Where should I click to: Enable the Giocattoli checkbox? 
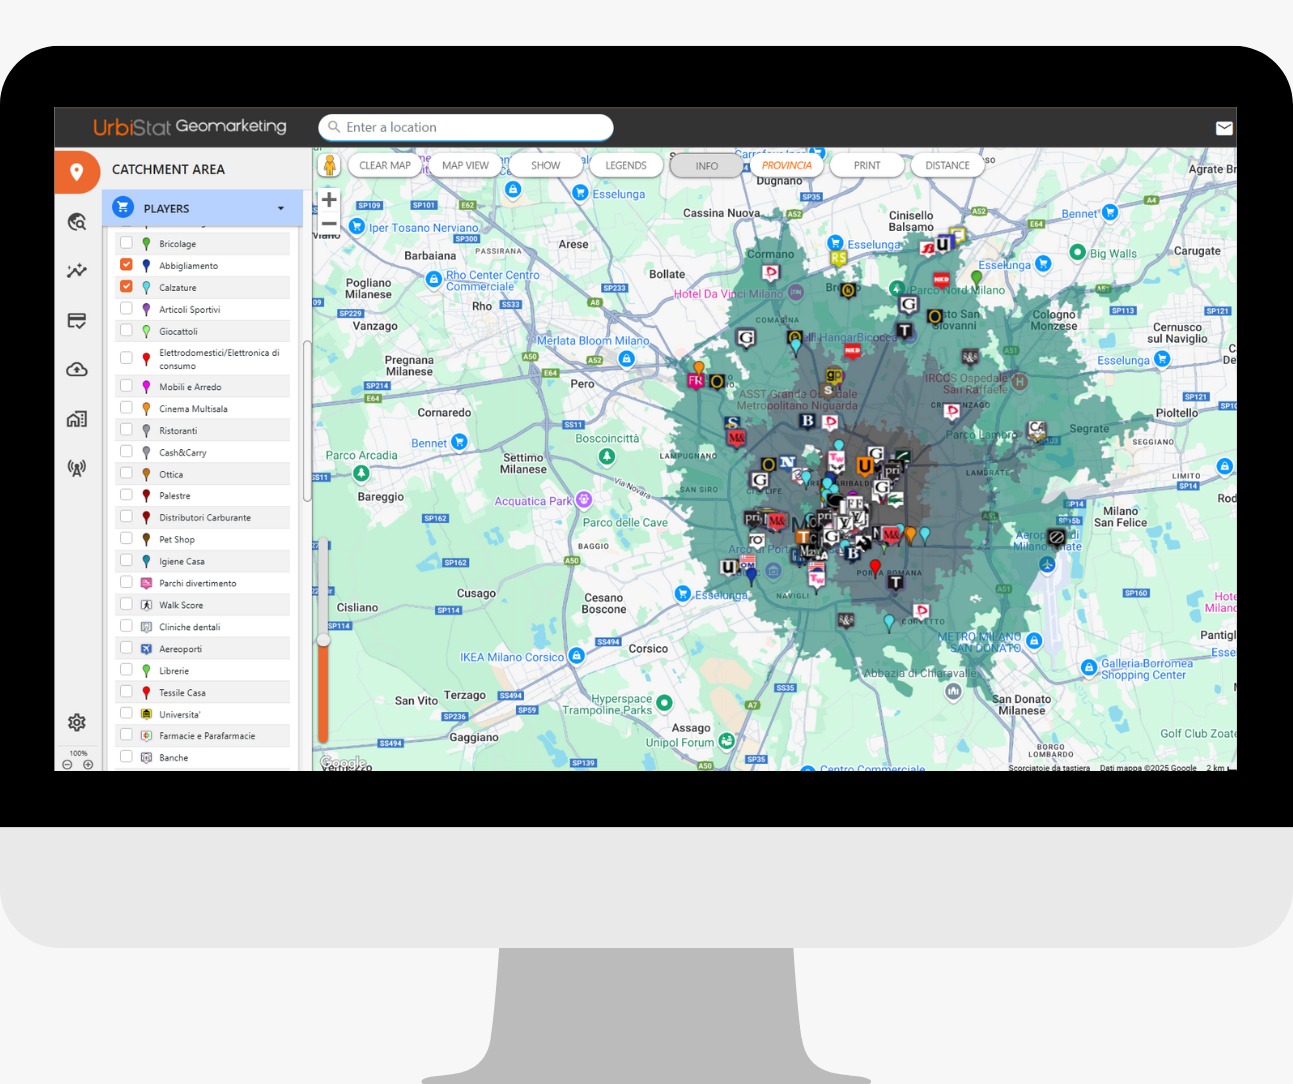[126, 331]
